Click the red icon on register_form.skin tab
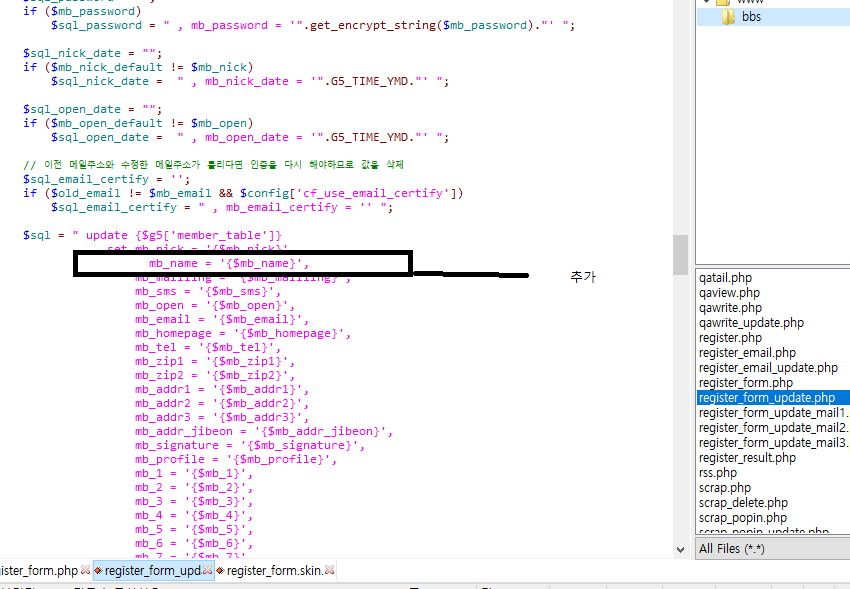Screen dimensions: 850x589 coord(220,571)
